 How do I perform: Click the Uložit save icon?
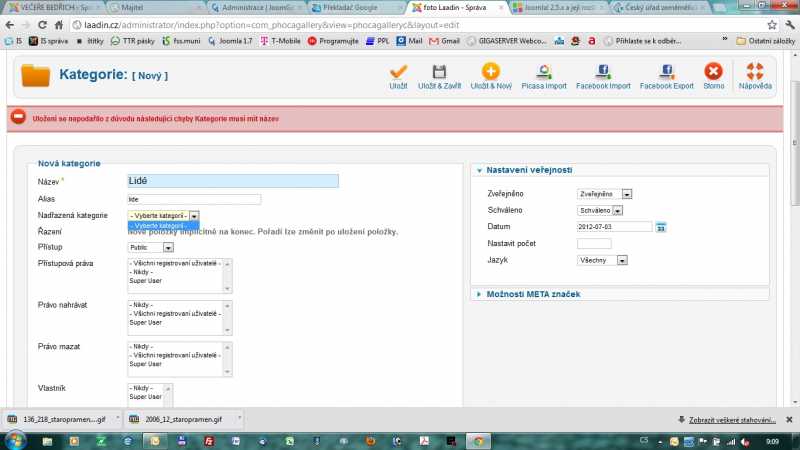click(x=398, y=72)
